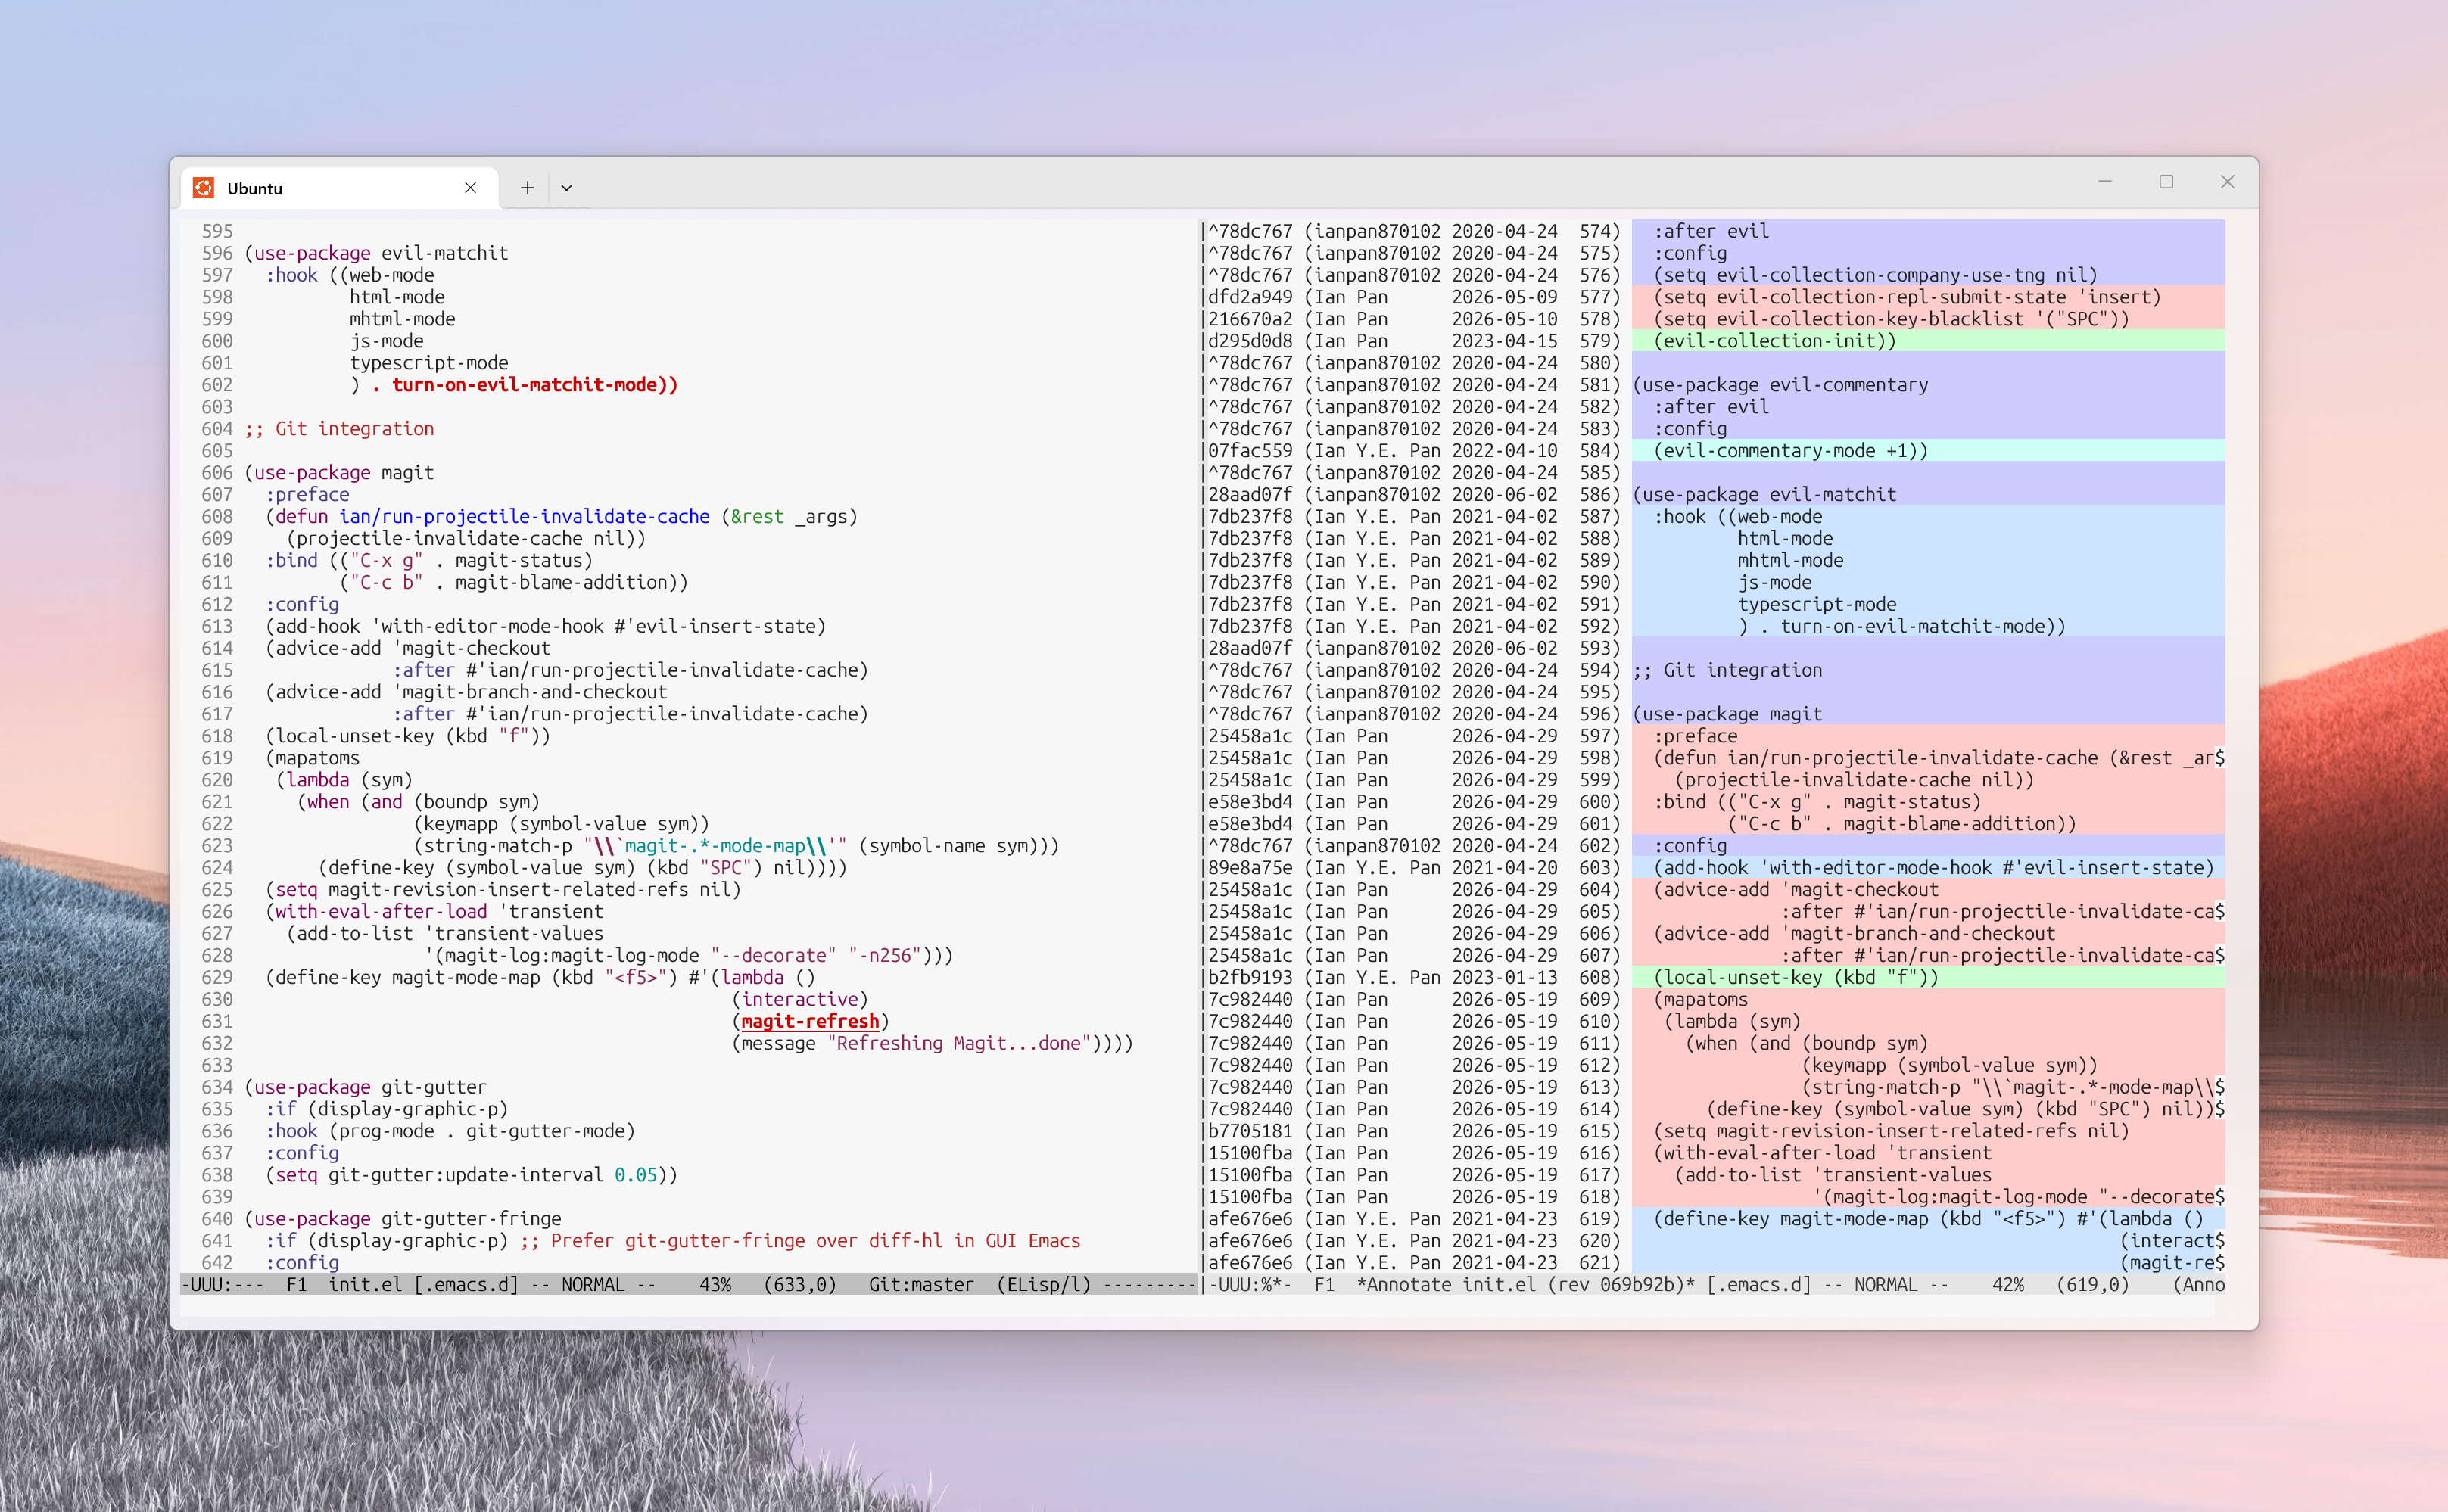
Task: Click '*Annotate init.el (rev 069b92b)*' buffer name
Action: coord(1525,1285)
